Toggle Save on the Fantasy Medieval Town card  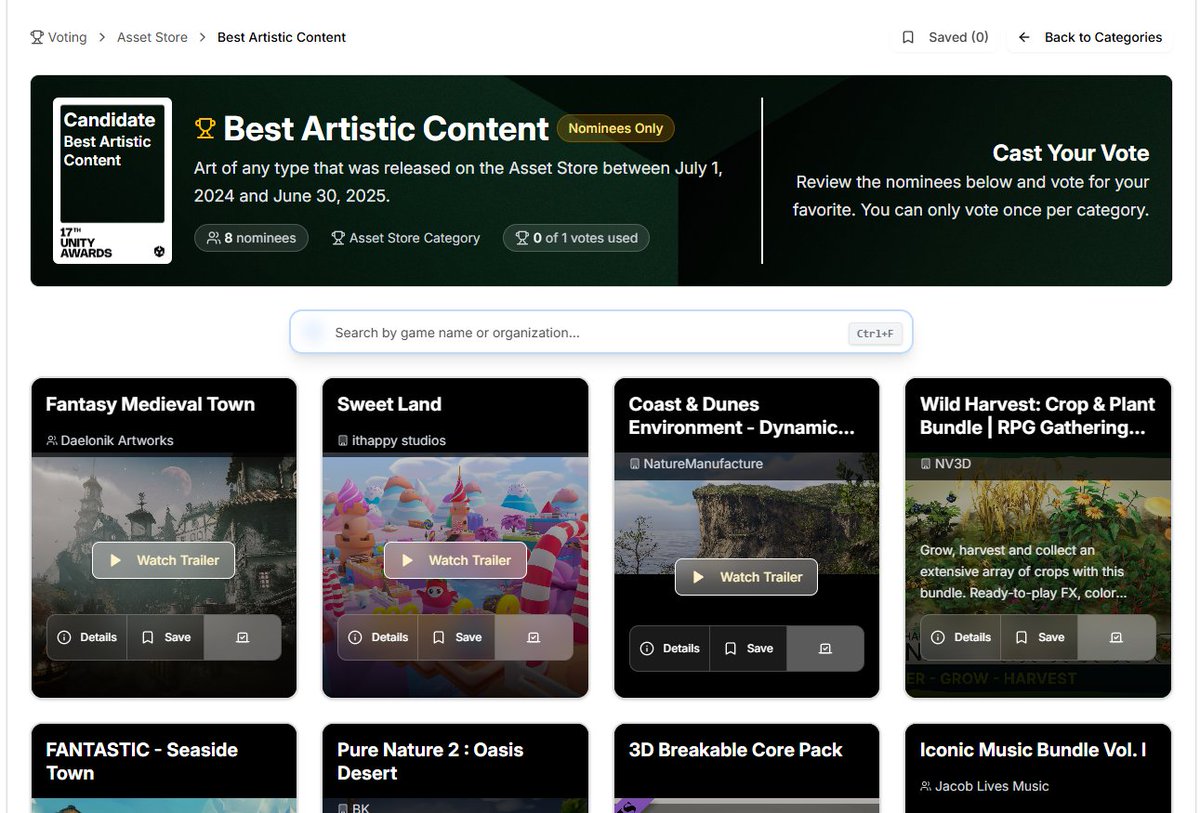(165, 637)
